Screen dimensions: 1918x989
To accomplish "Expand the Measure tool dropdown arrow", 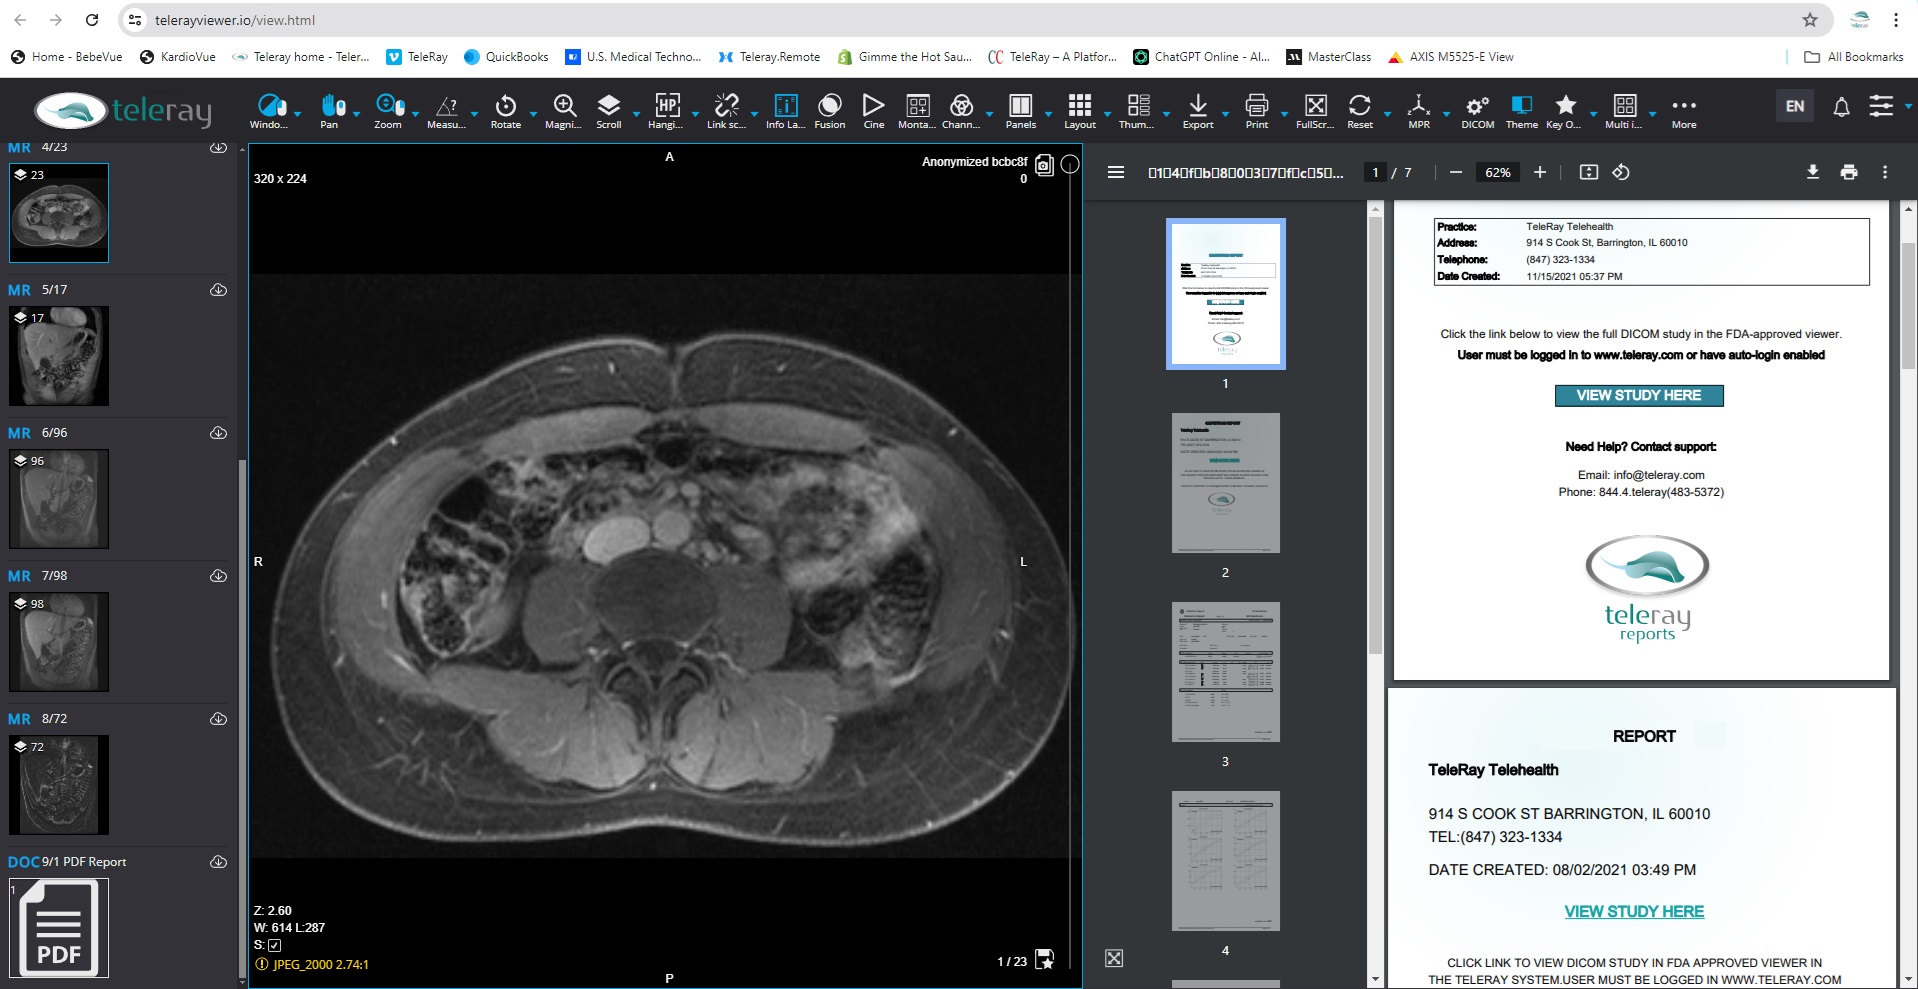I will click(474, 114).
